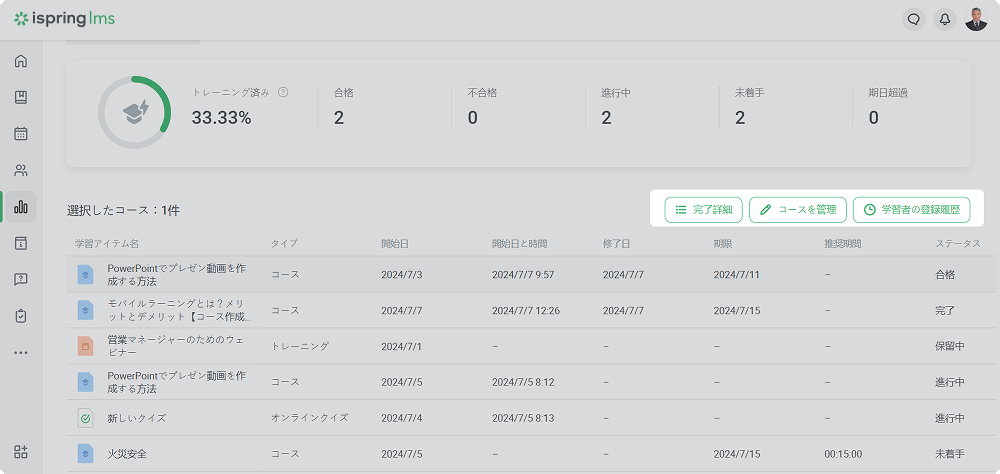Select the 新しいクイズ quiz row
The image size is (1000, 474).
(x=136, y=418)
